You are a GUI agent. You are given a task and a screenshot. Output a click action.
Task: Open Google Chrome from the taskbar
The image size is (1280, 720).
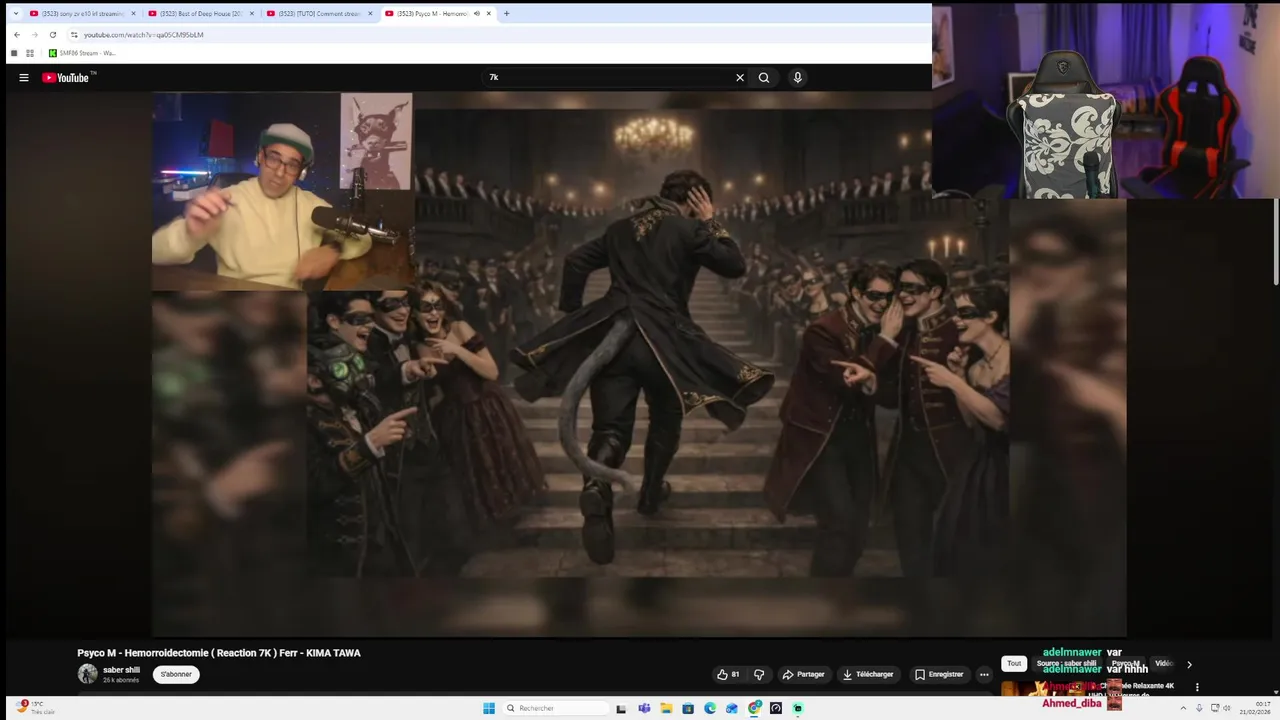point(754,708)
